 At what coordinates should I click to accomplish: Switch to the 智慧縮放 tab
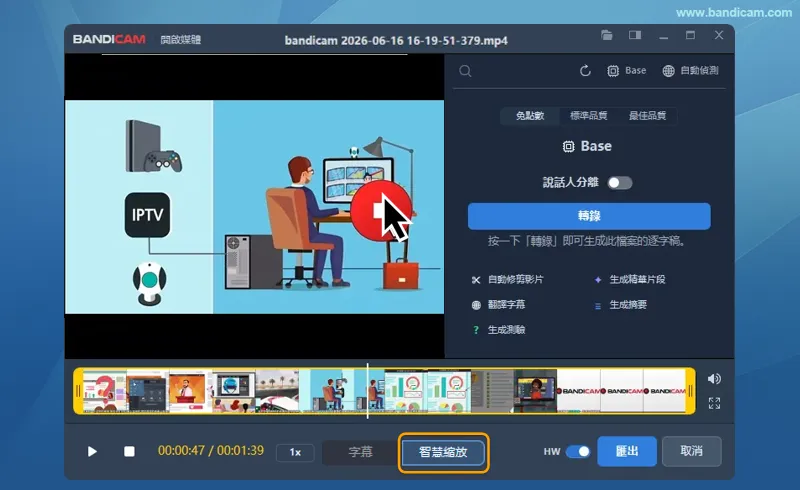tap(443, 452)
